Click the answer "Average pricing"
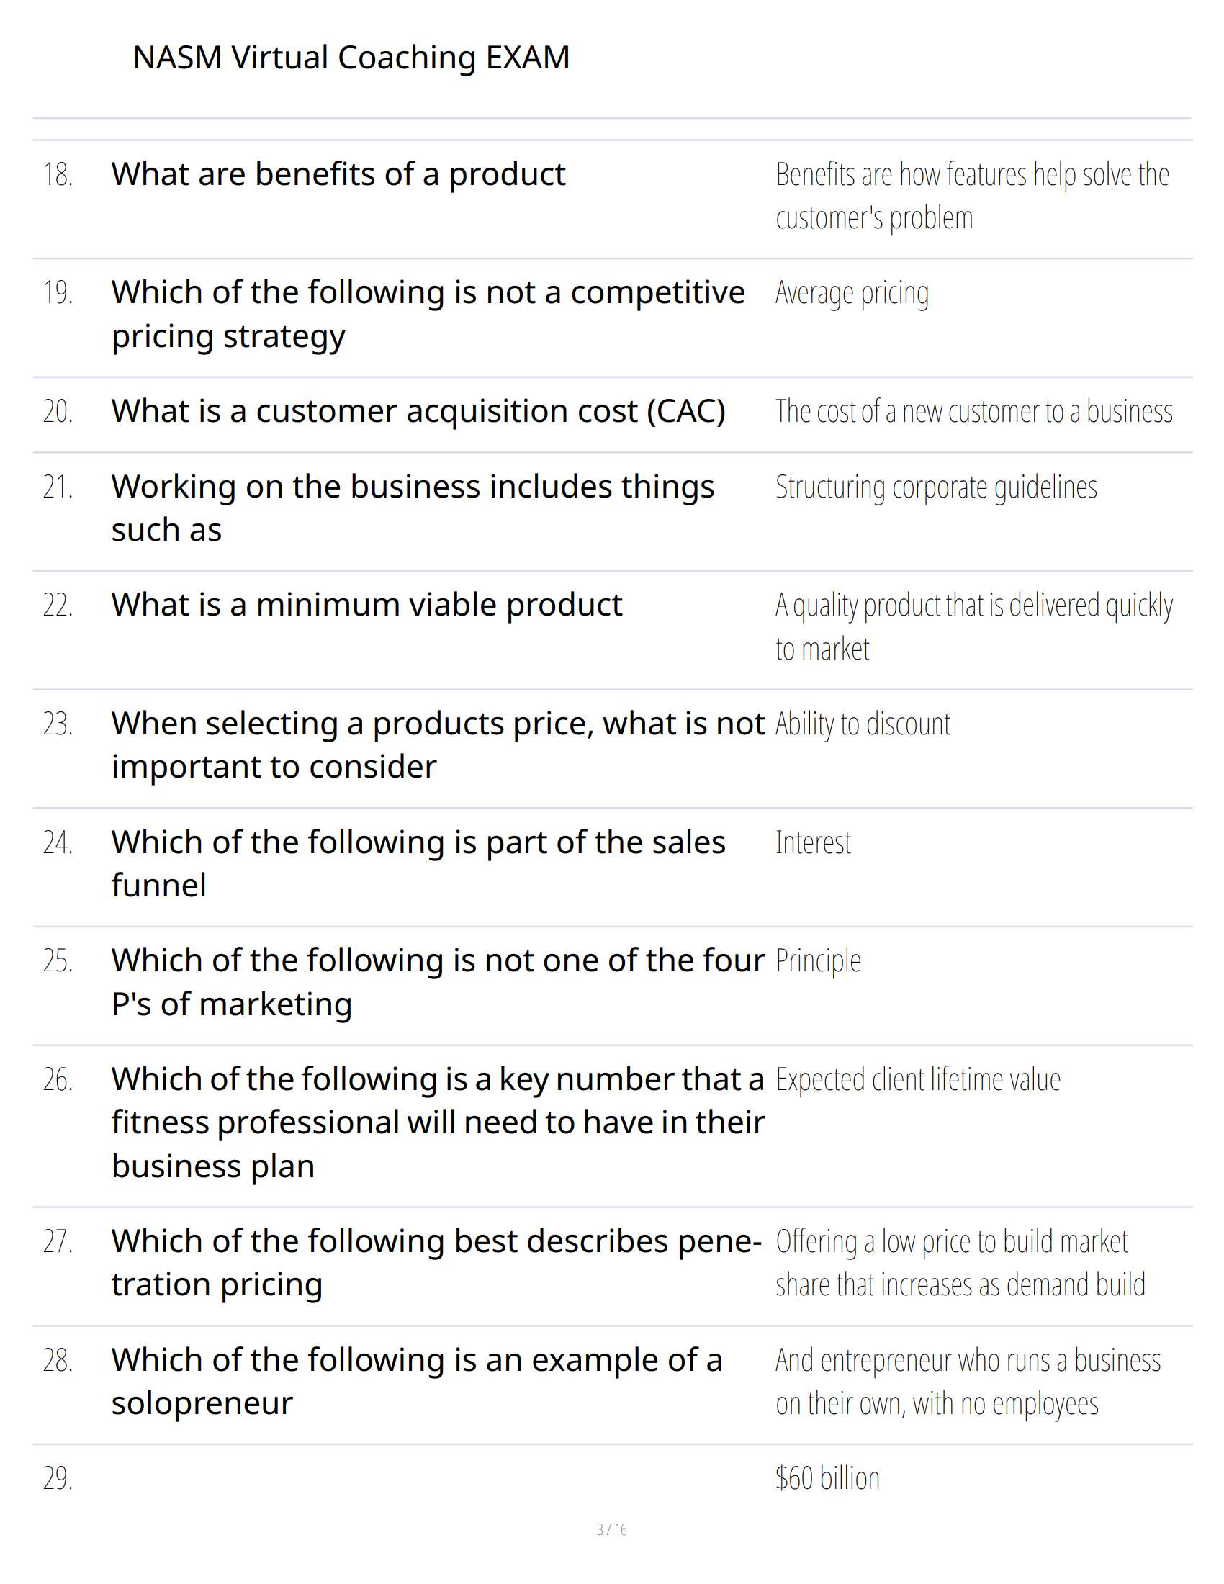 (852, 293)
